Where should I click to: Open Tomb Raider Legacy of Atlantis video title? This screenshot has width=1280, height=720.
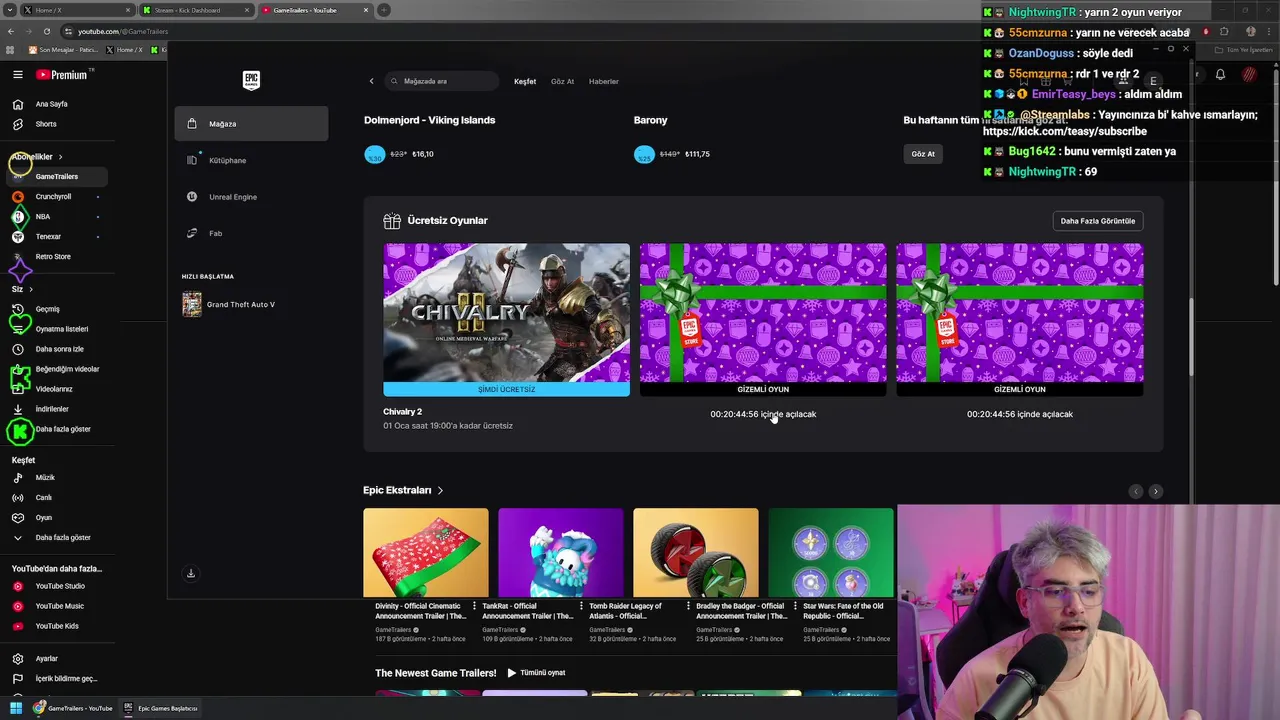click(626, 611)
